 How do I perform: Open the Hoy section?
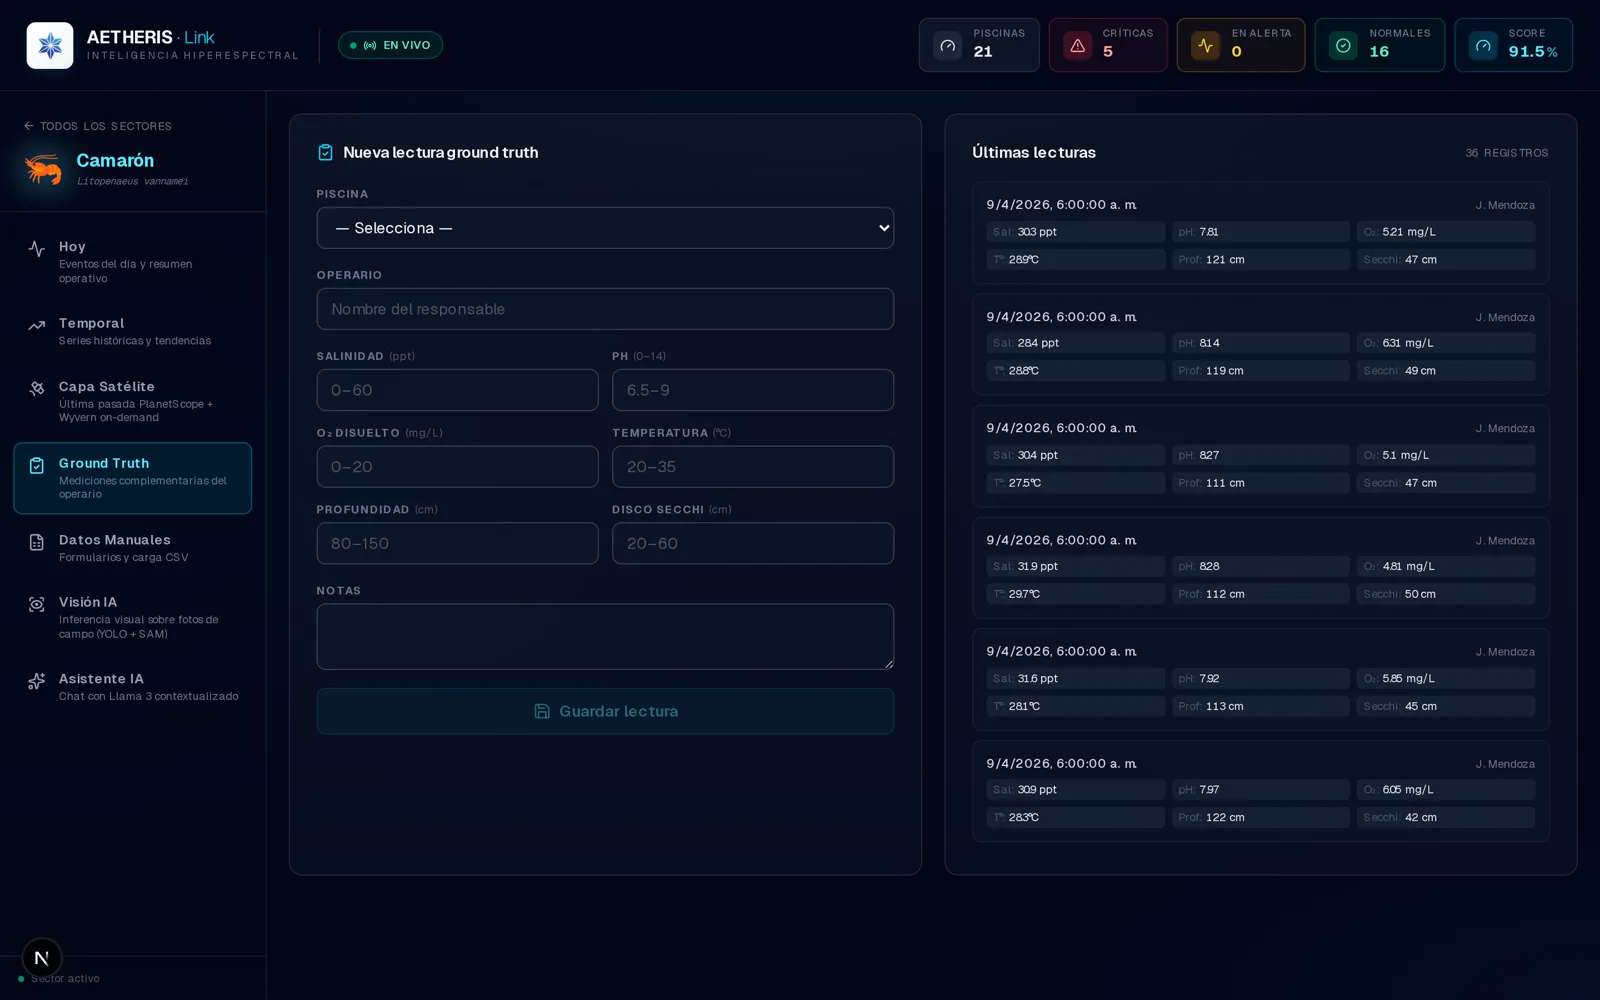tap(133, 261)
